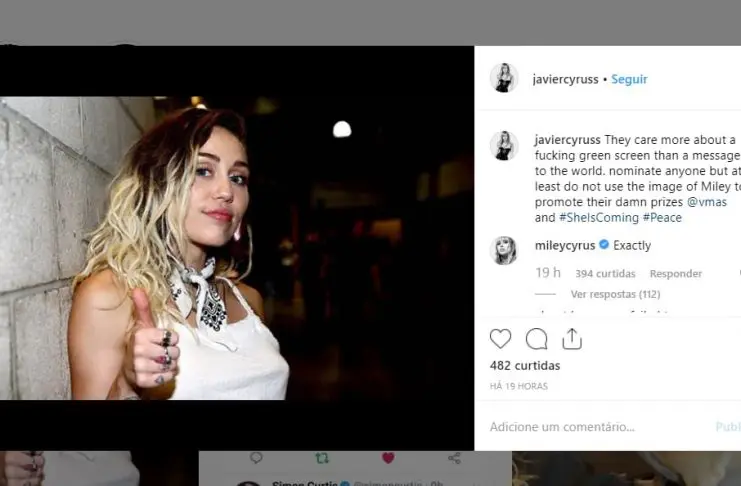Follow javiercyruss via Seguir
This screenshot has width=741, height=486.
tap(629, 79)
